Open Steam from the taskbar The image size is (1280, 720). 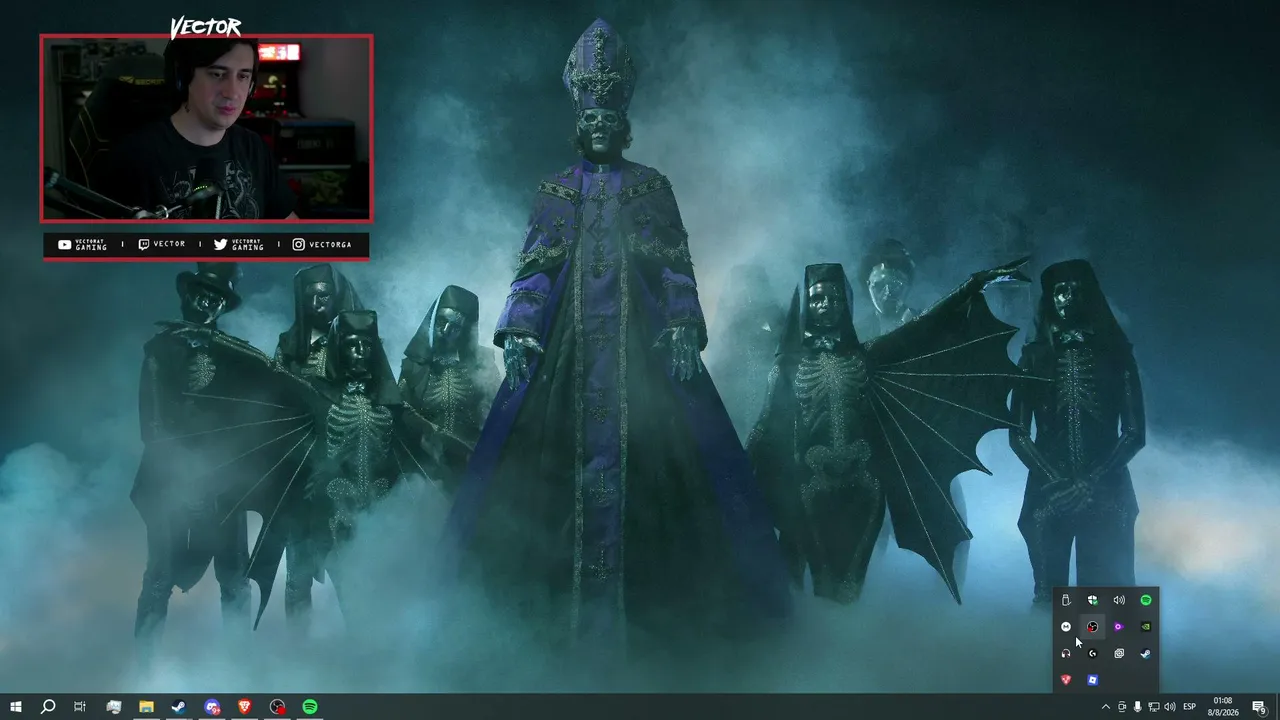(178, 707)
